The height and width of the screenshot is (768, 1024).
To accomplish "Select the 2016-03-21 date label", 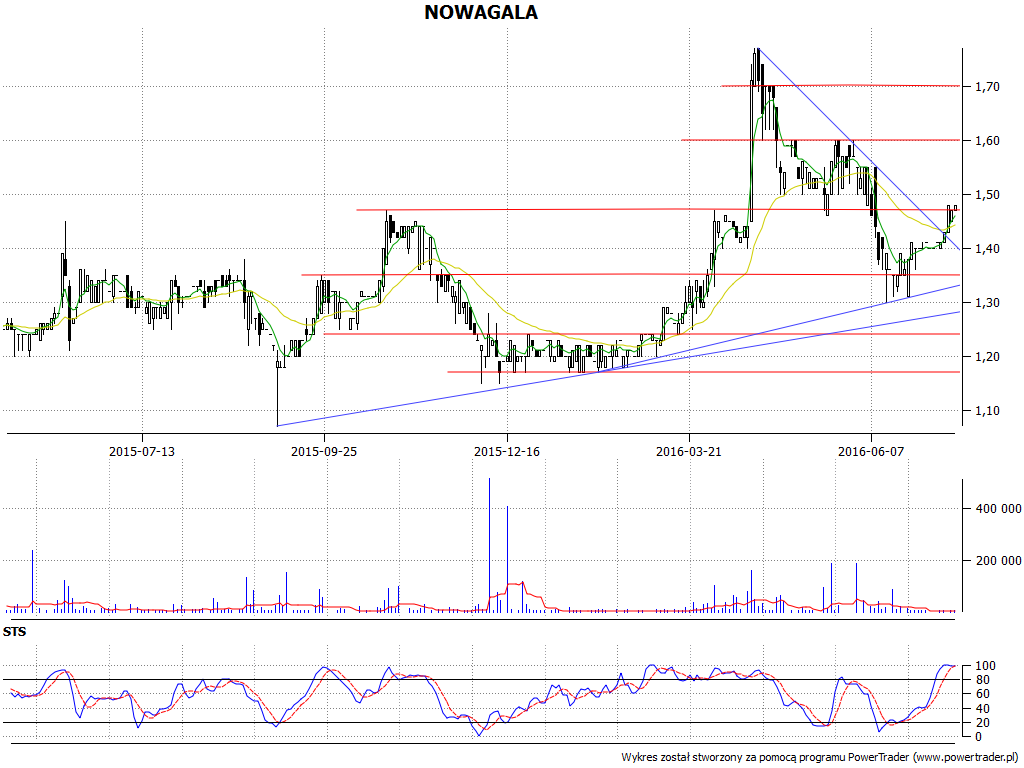I will point(689,451).
